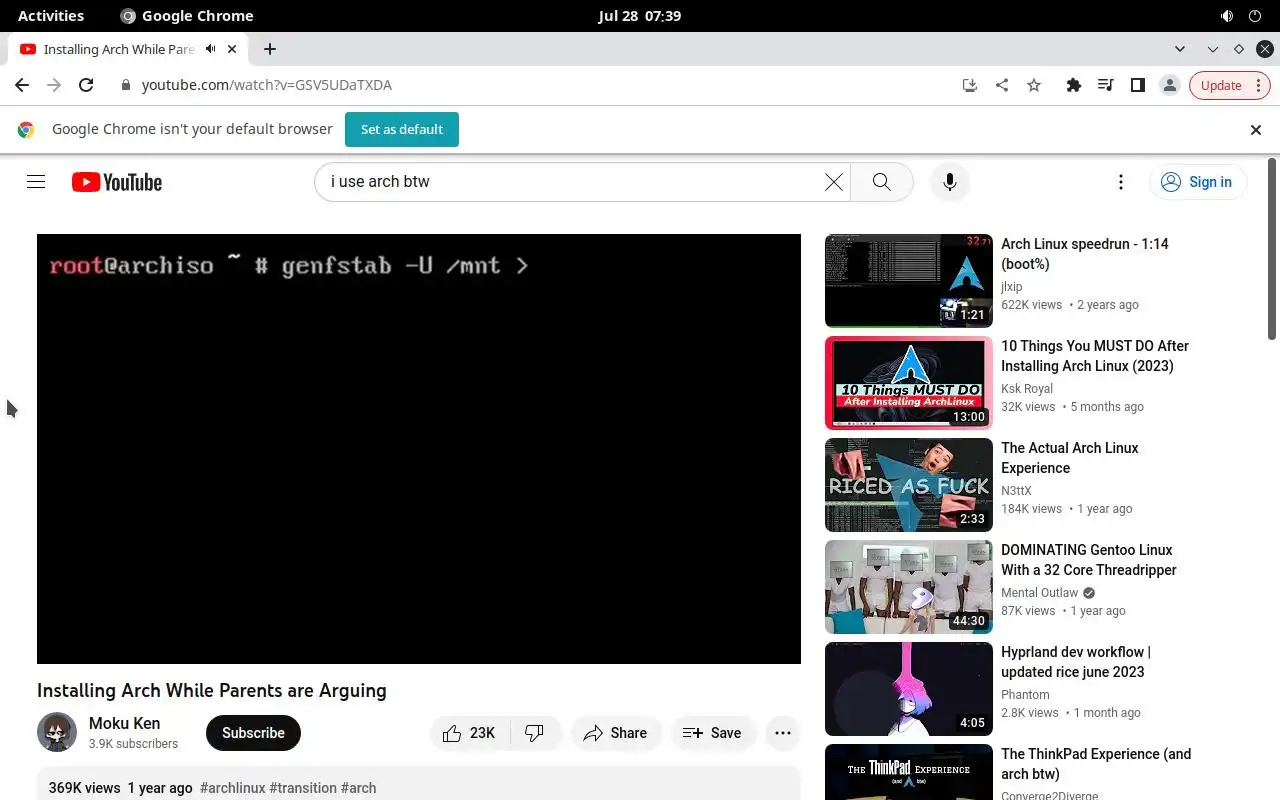
Task: Click the page vertical scrollbar
Action: tap(1273, 249)
